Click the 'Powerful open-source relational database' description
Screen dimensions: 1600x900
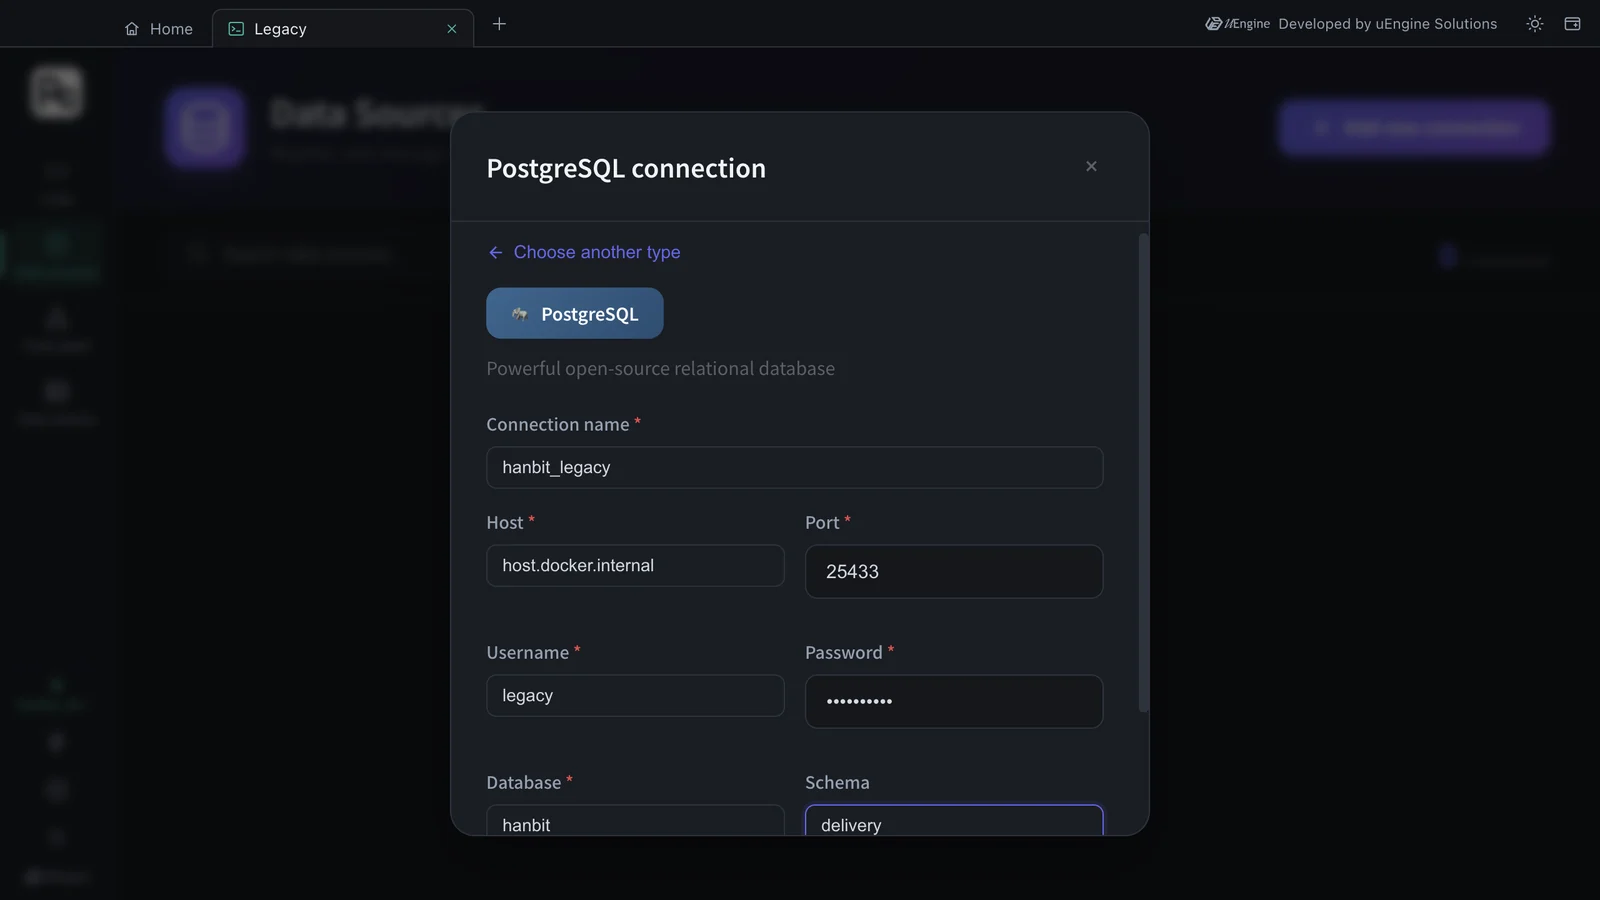click(661, 368)
